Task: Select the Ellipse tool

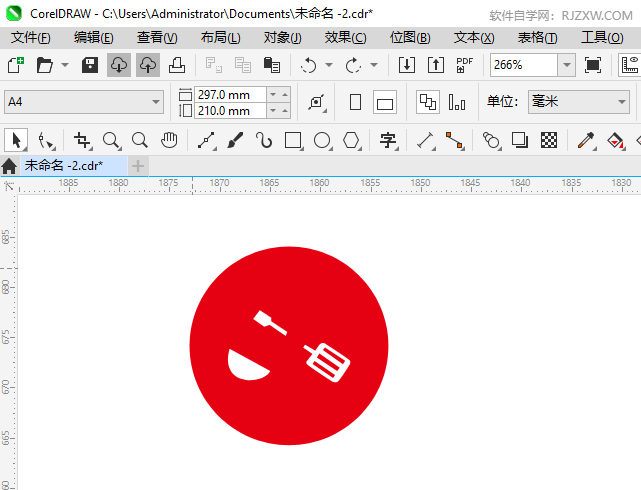Action: [323, 141]
